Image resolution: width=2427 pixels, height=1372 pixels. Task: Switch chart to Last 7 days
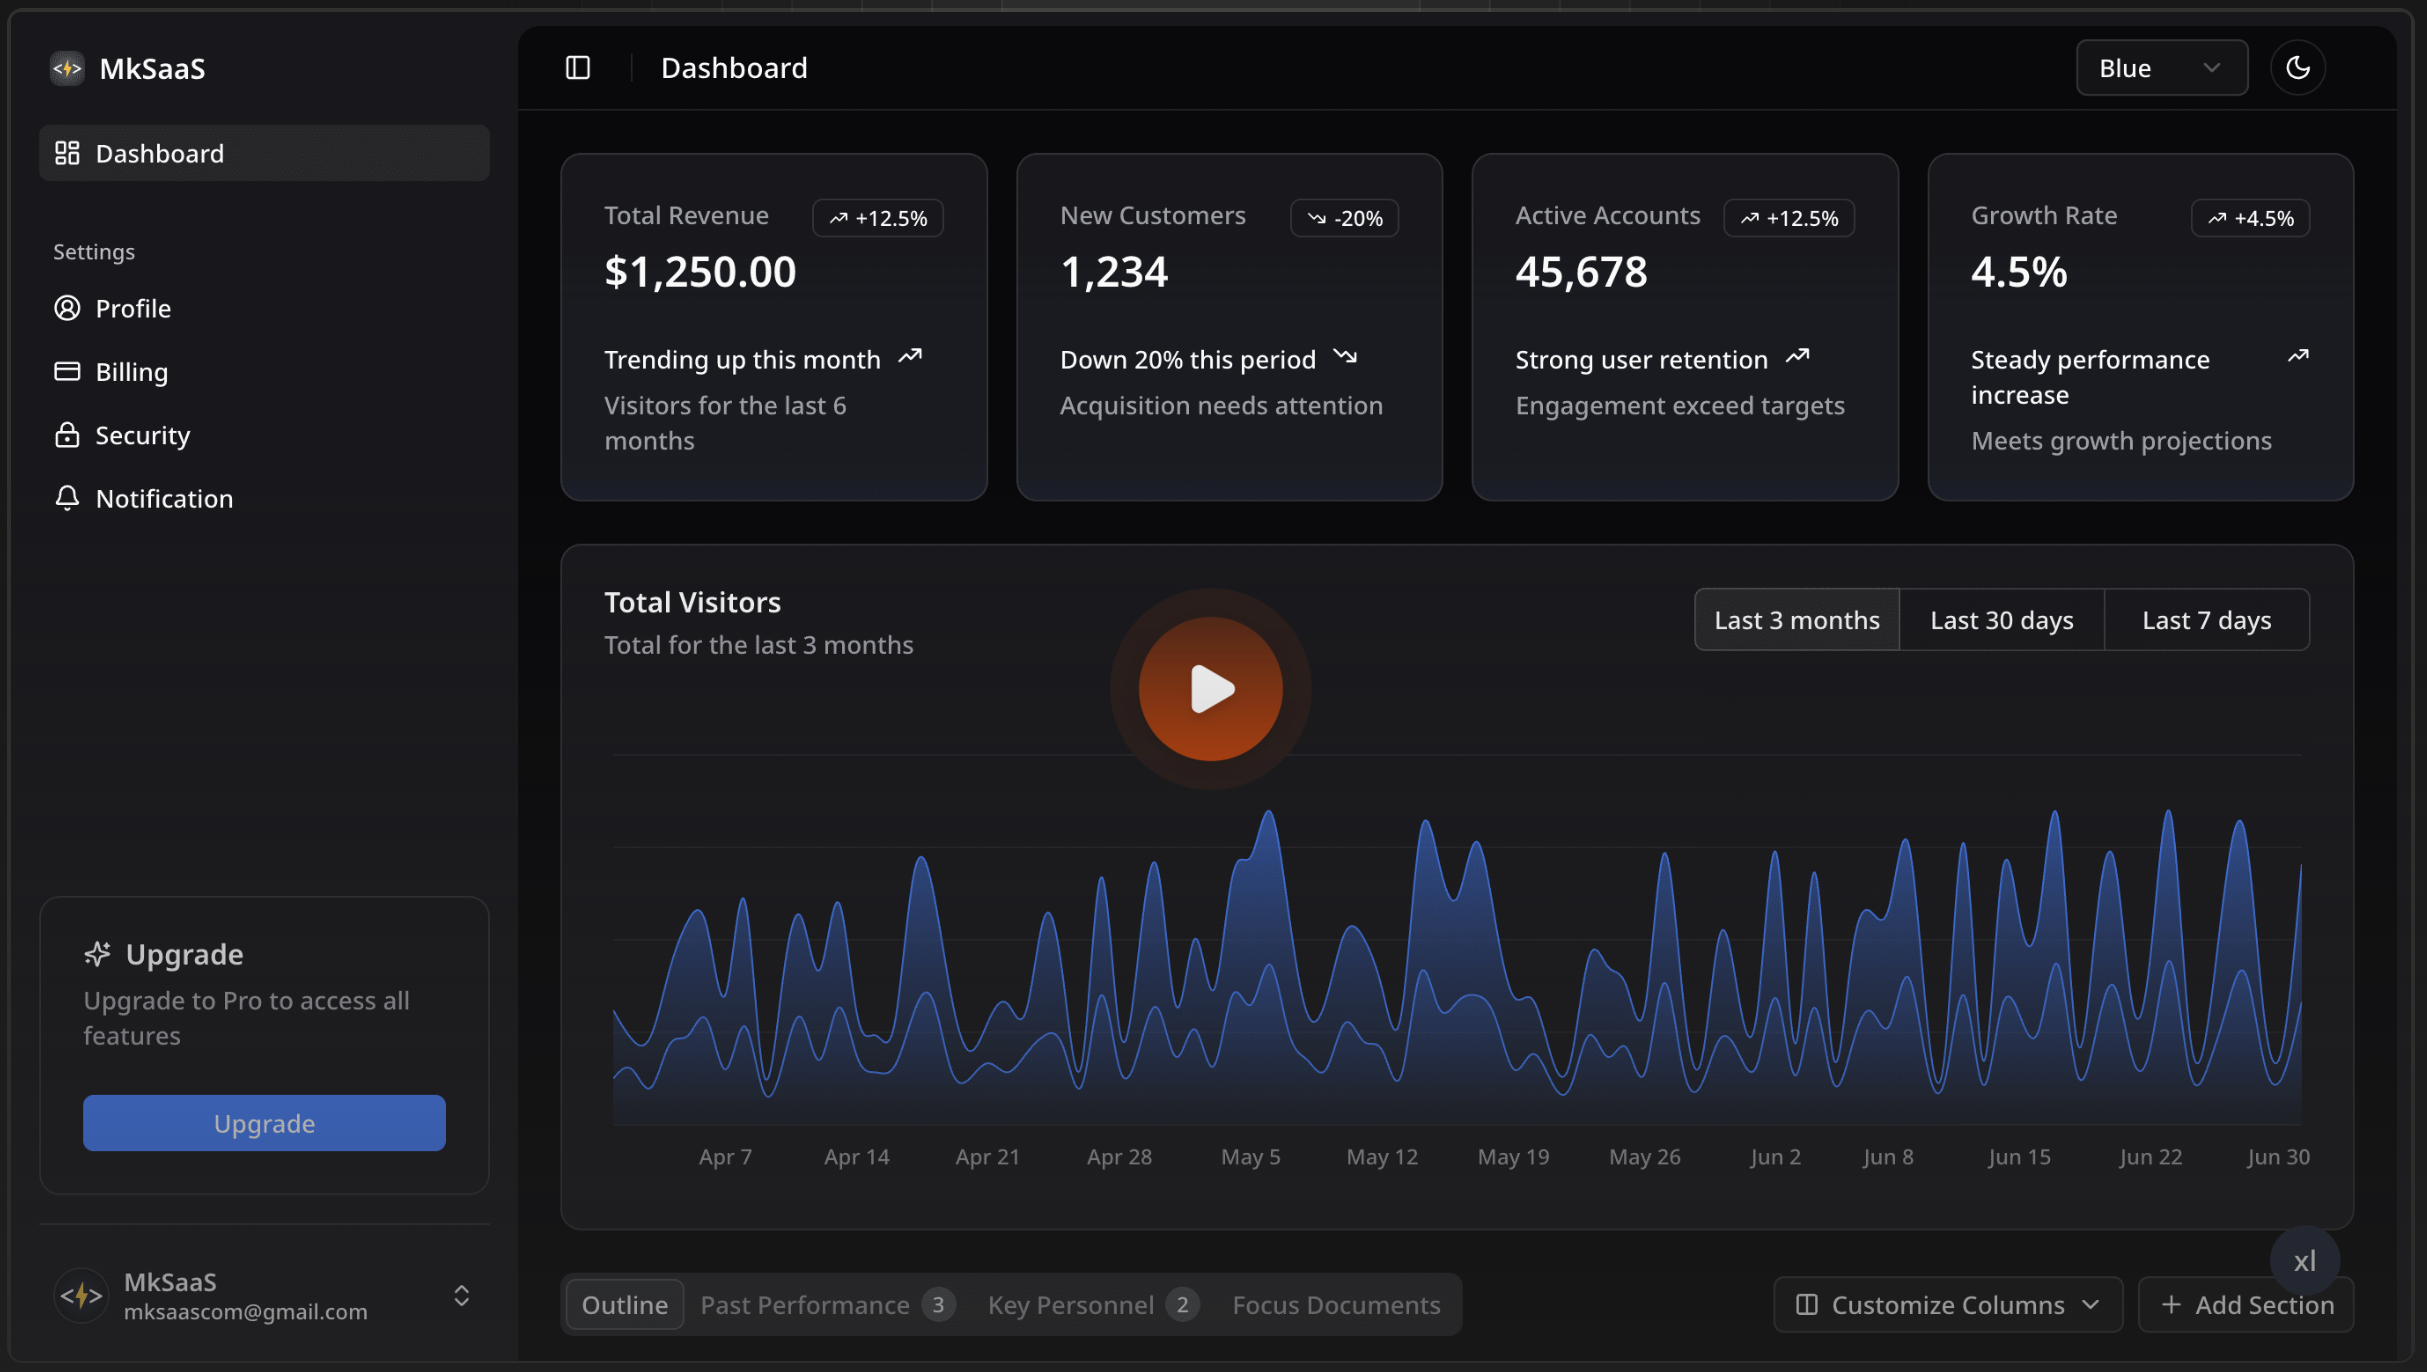[2206, 620]
